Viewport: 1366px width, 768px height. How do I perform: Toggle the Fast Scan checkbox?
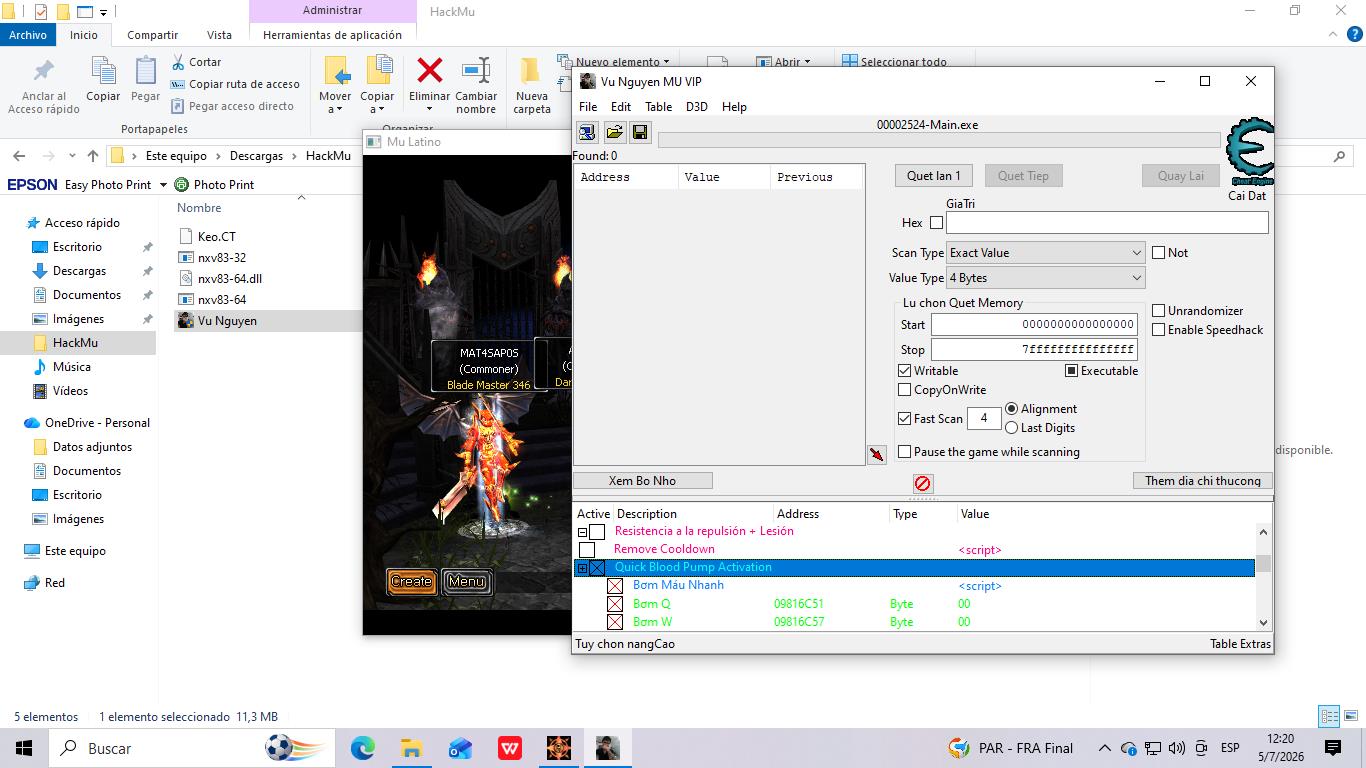click(x=905, y=419)
